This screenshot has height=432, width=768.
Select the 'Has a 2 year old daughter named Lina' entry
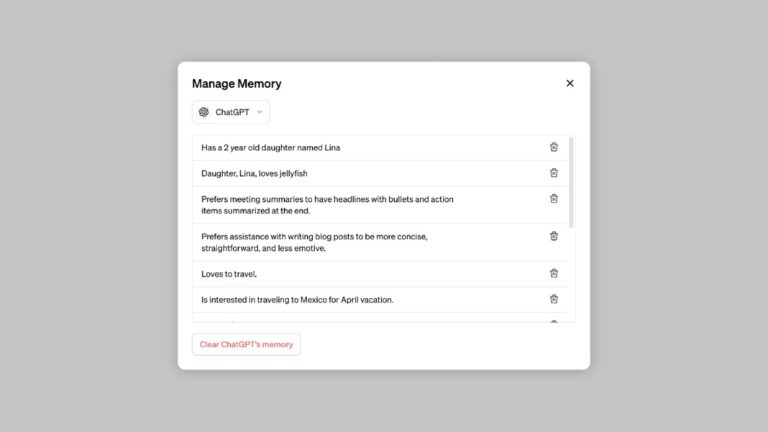[270, 148]
